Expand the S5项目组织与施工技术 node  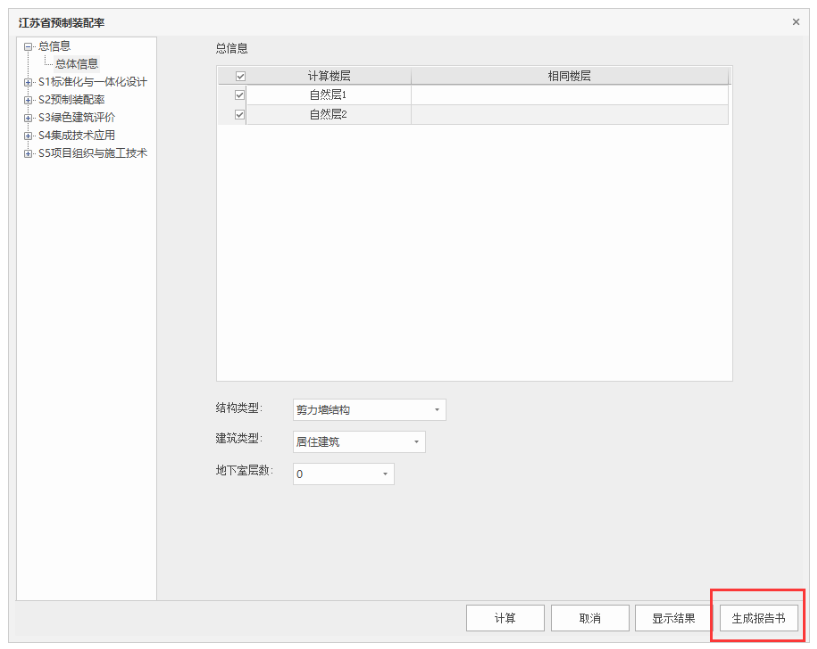(x=28, y=154)
